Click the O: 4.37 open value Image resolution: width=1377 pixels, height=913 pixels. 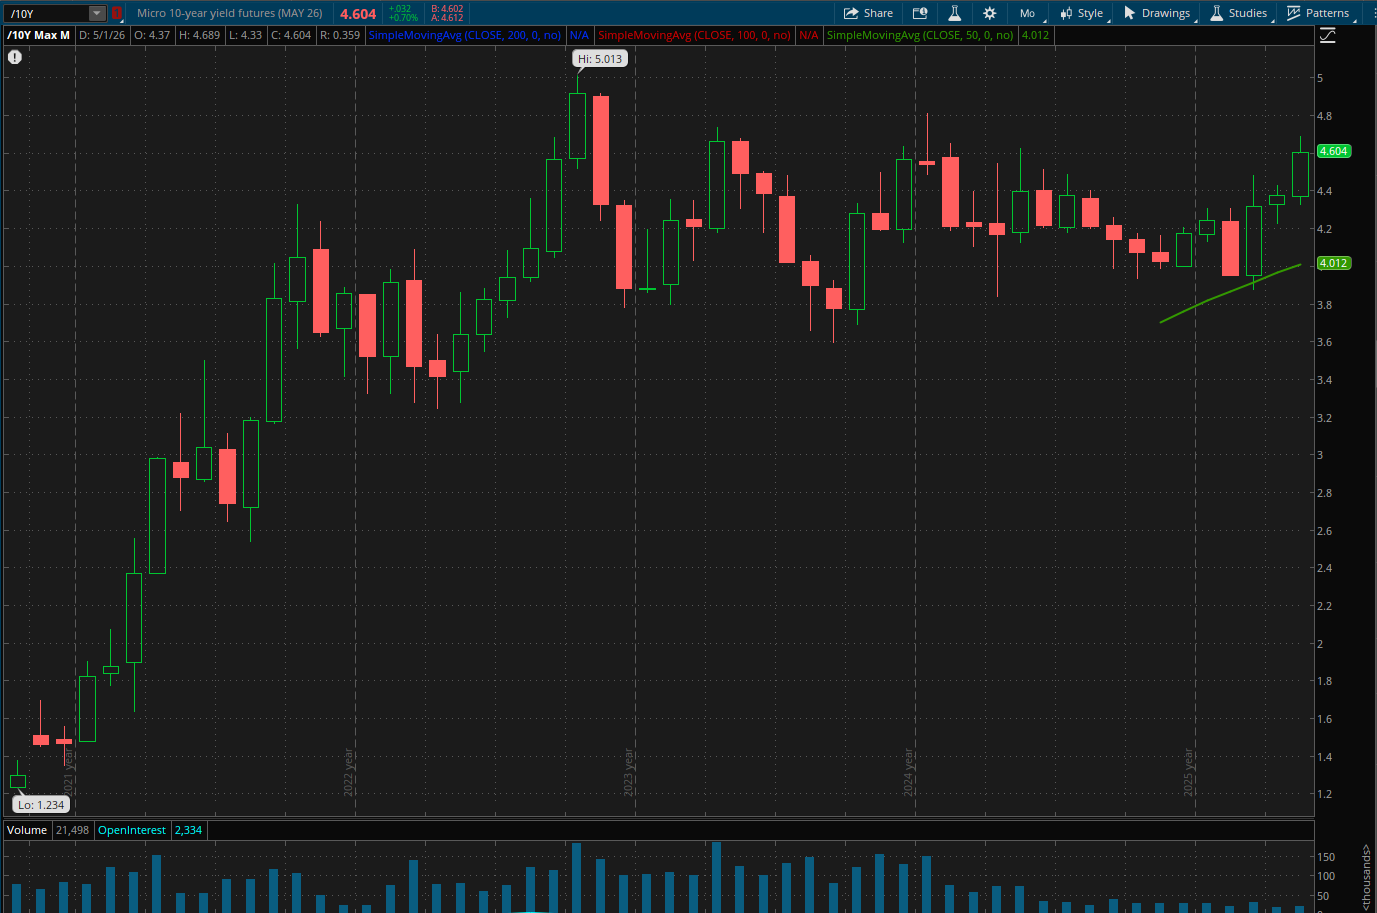[x=153, y=35]
